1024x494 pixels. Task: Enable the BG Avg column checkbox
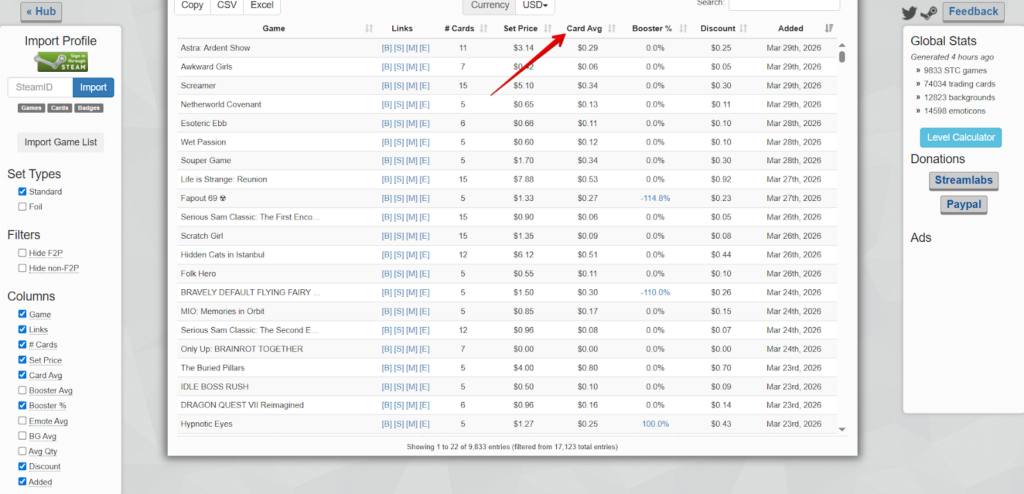click(22, 436)
